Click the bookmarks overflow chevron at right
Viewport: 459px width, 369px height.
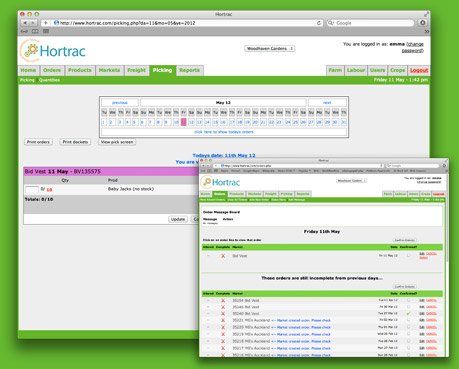[426, 31]
